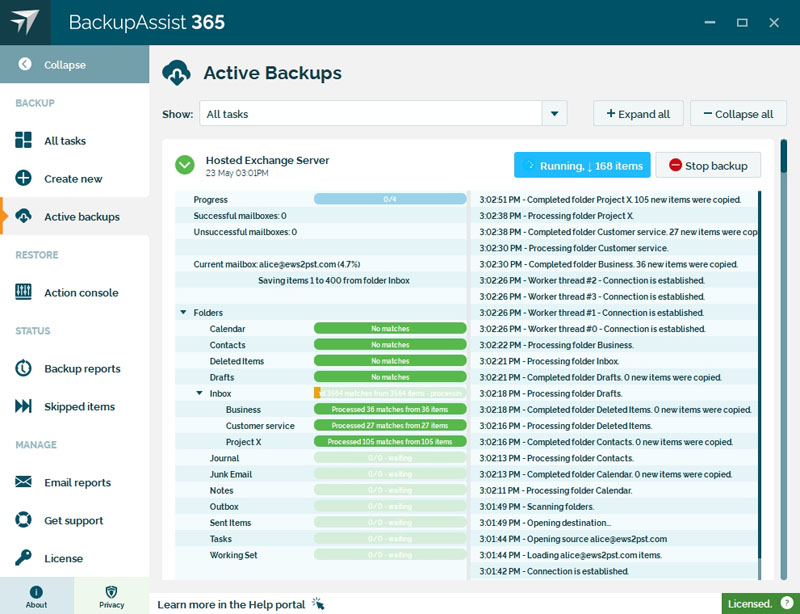Viewport: 800px width, 614px height.
Task: Select the Tasks folder row
Action: (320, 538)
